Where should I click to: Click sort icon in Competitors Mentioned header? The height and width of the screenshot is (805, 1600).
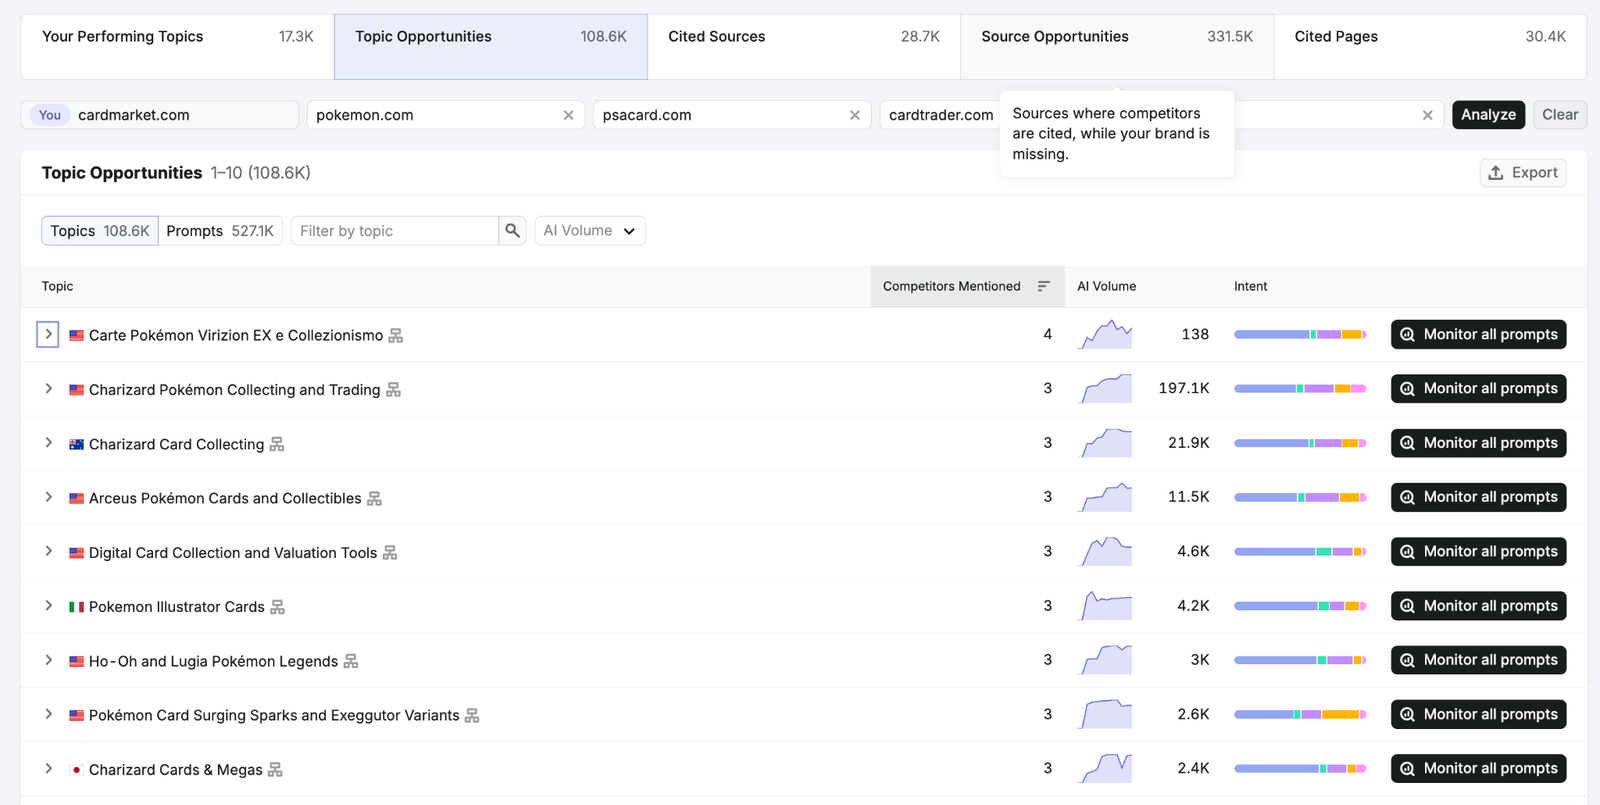[1044, 286]
